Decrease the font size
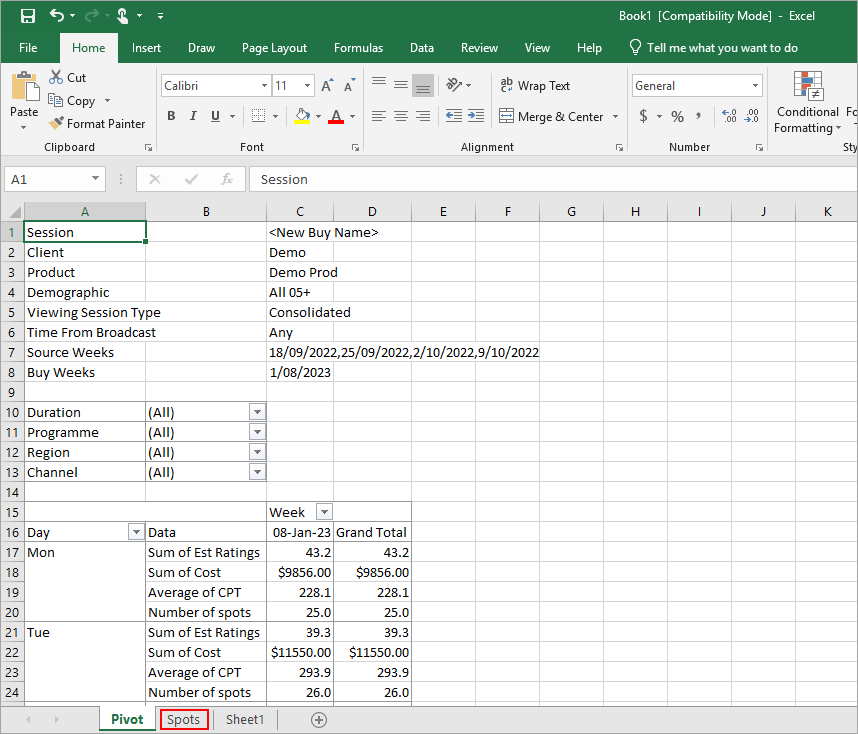The width and height of the screenshot is (858, 734). tap(349, 86)
